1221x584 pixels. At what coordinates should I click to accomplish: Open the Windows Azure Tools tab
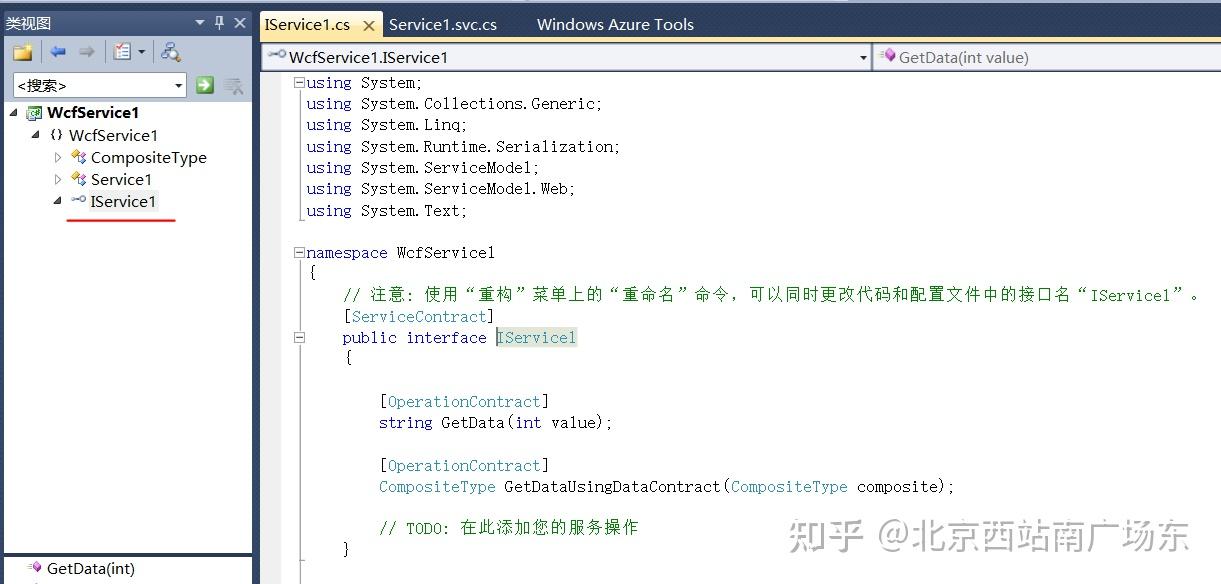(x=615, y=25)
